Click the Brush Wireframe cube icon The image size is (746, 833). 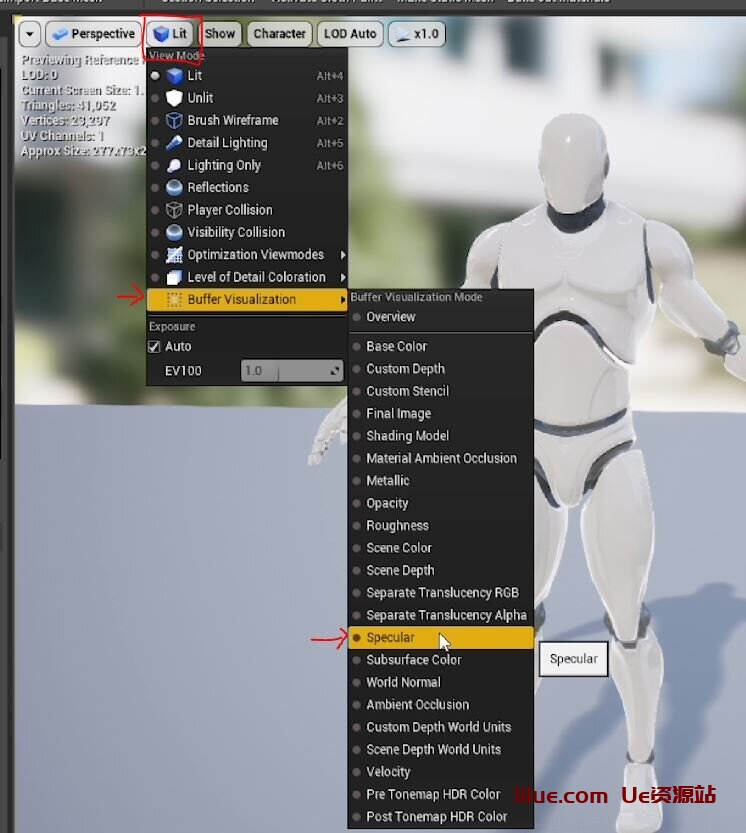click(x=175, y=120)
